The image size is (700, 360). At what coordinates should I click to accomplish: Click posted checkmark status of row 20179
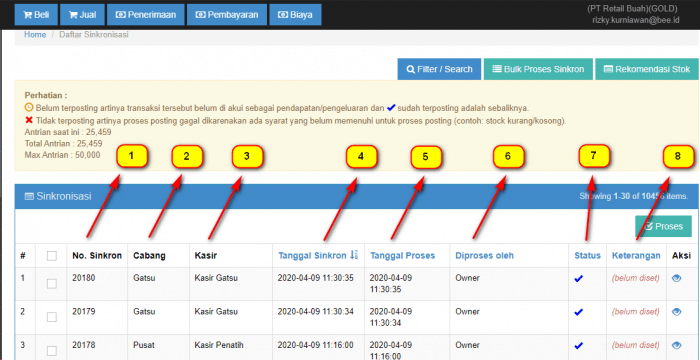(579, 312)
